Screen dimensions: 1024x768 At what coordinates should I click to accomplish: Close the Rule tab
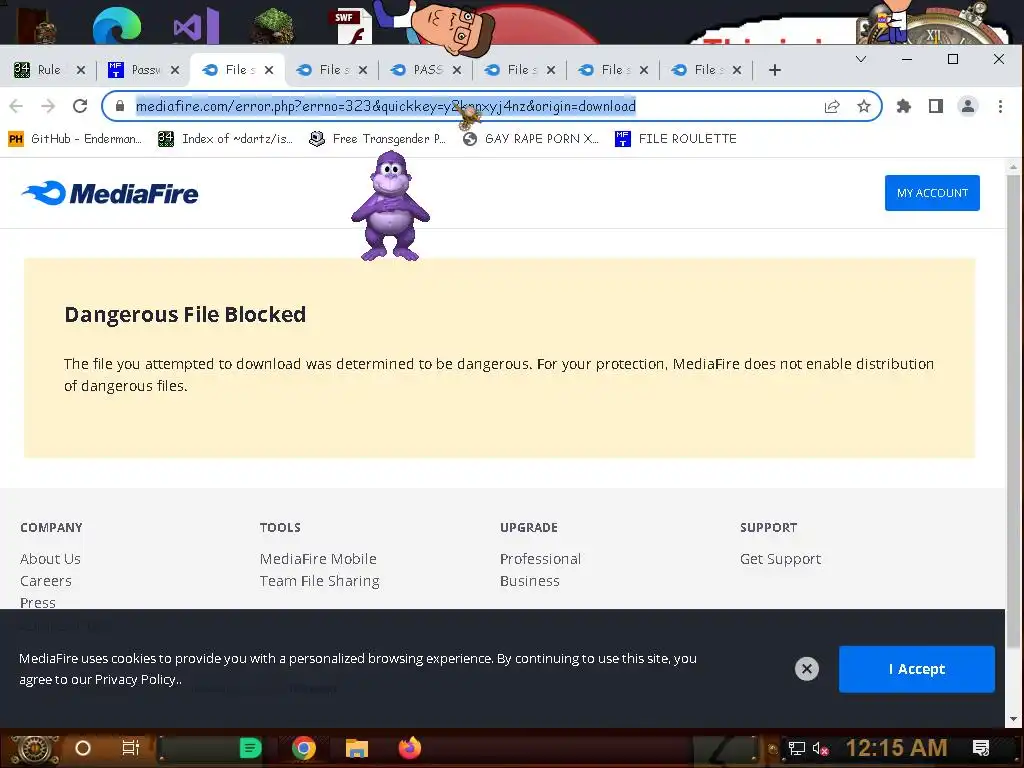point(81,70)
